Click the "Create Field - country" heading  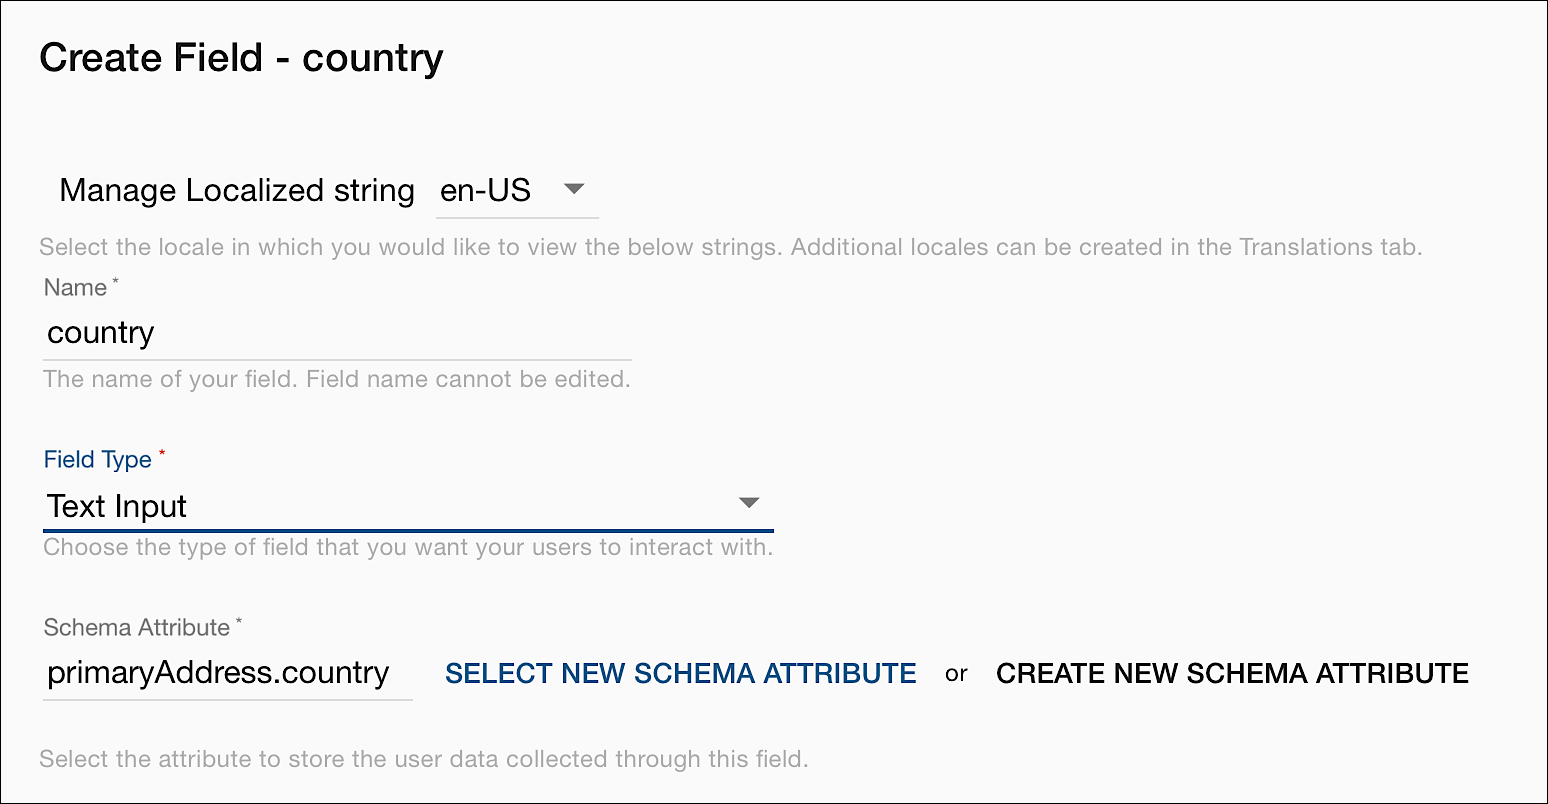tap(241, 58)
